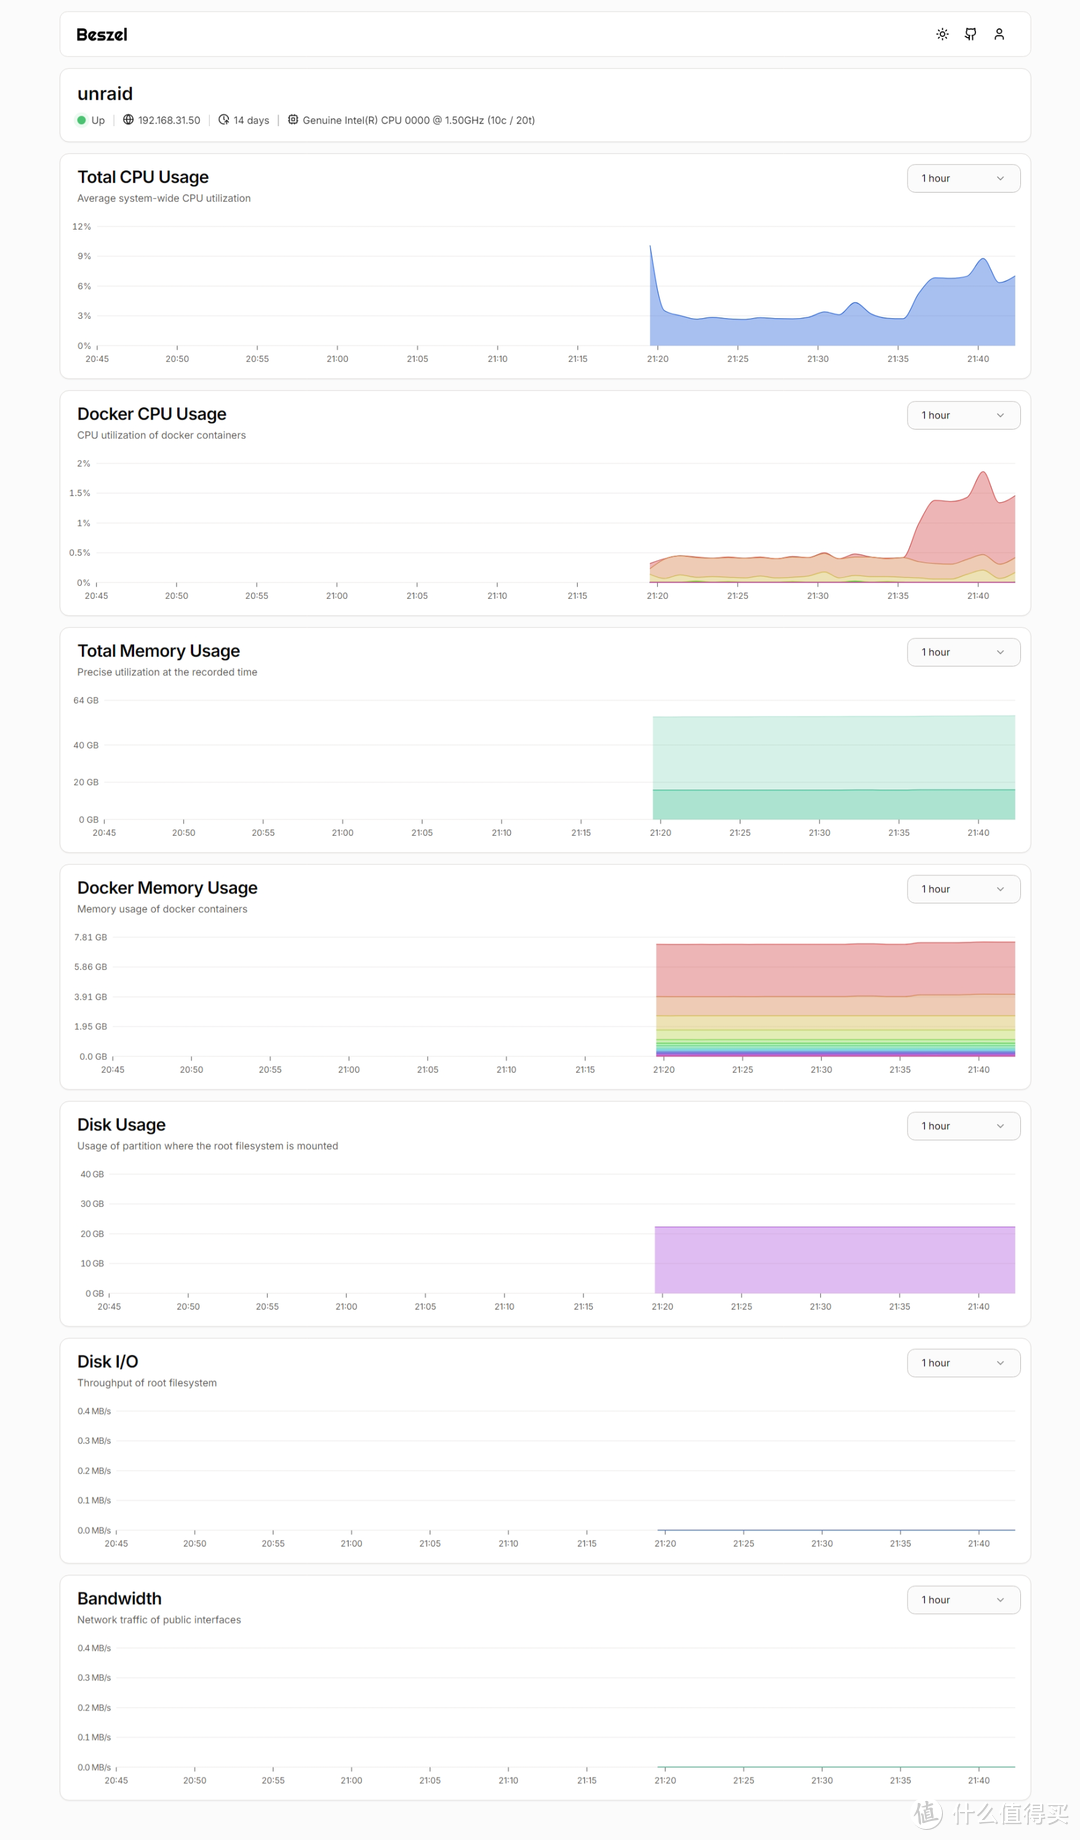Click the 192.168.31.50 IP address text
The width and height of the screenshot is (1080, 1840).
(x=169, y=120)
